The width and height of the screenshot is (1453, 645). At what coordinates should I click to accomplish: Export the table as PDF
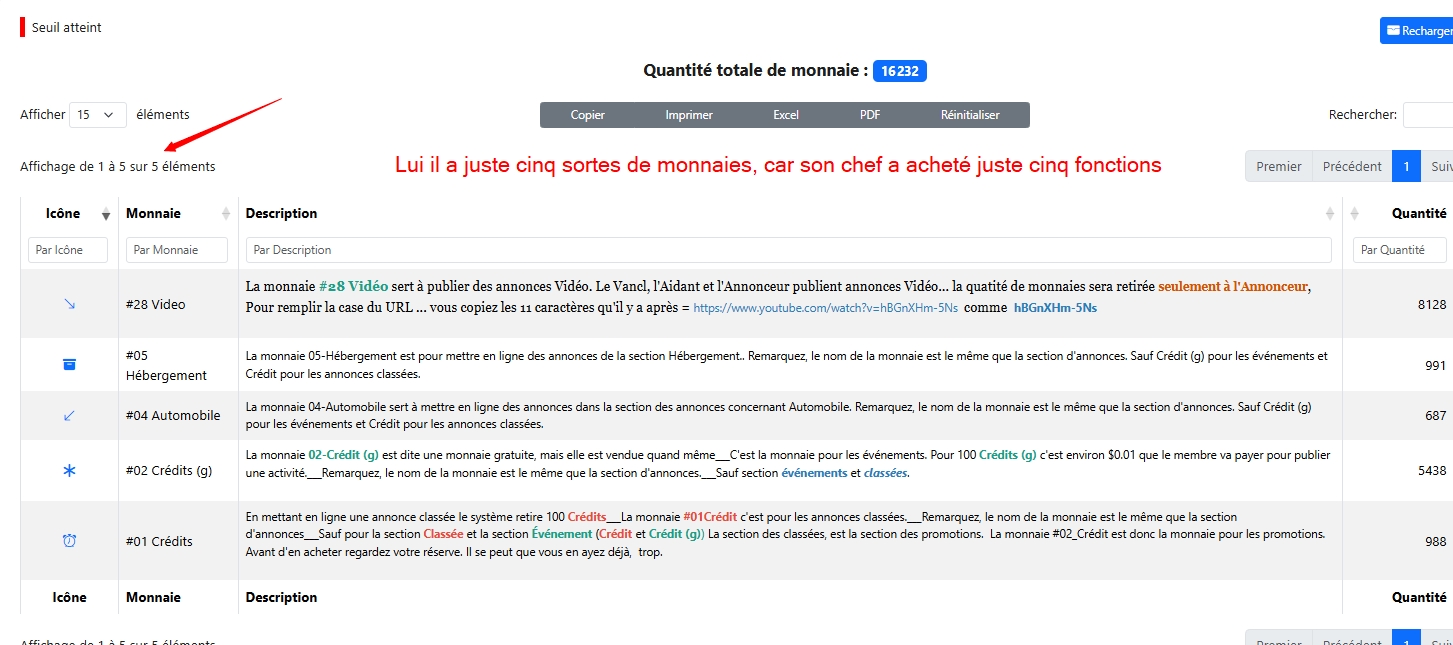870,115
